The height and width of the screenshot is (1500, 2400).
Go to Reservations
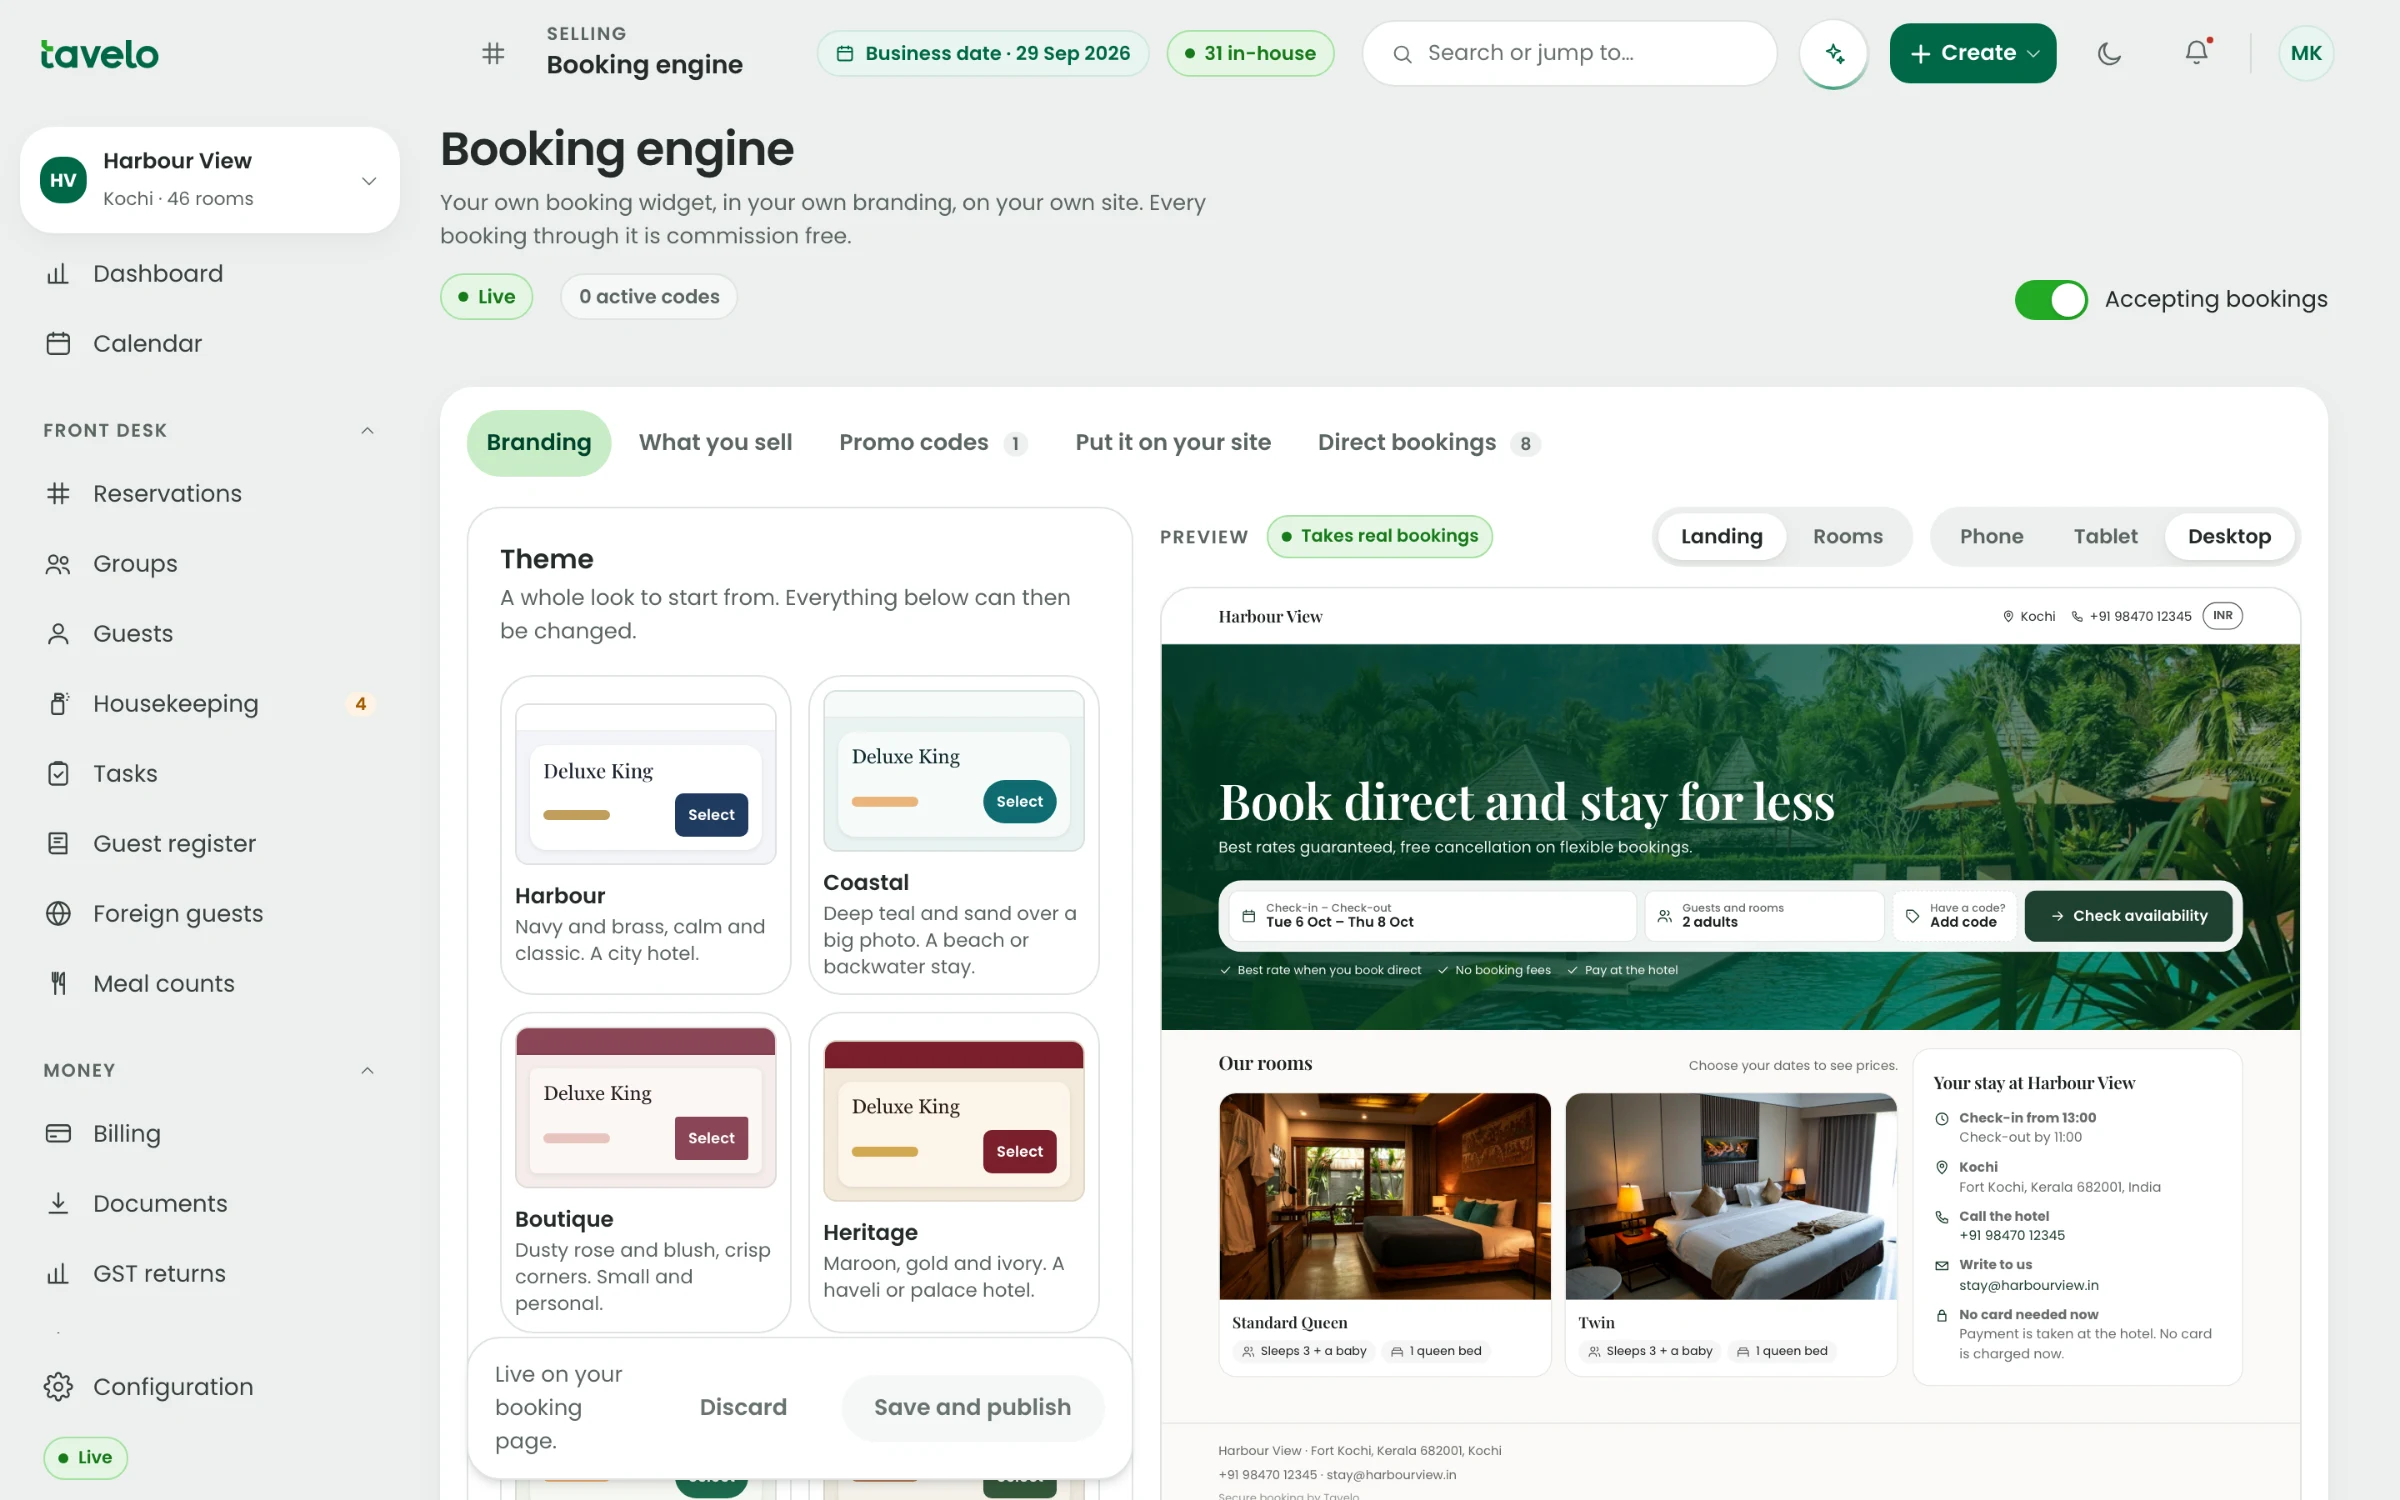point(210,493)
